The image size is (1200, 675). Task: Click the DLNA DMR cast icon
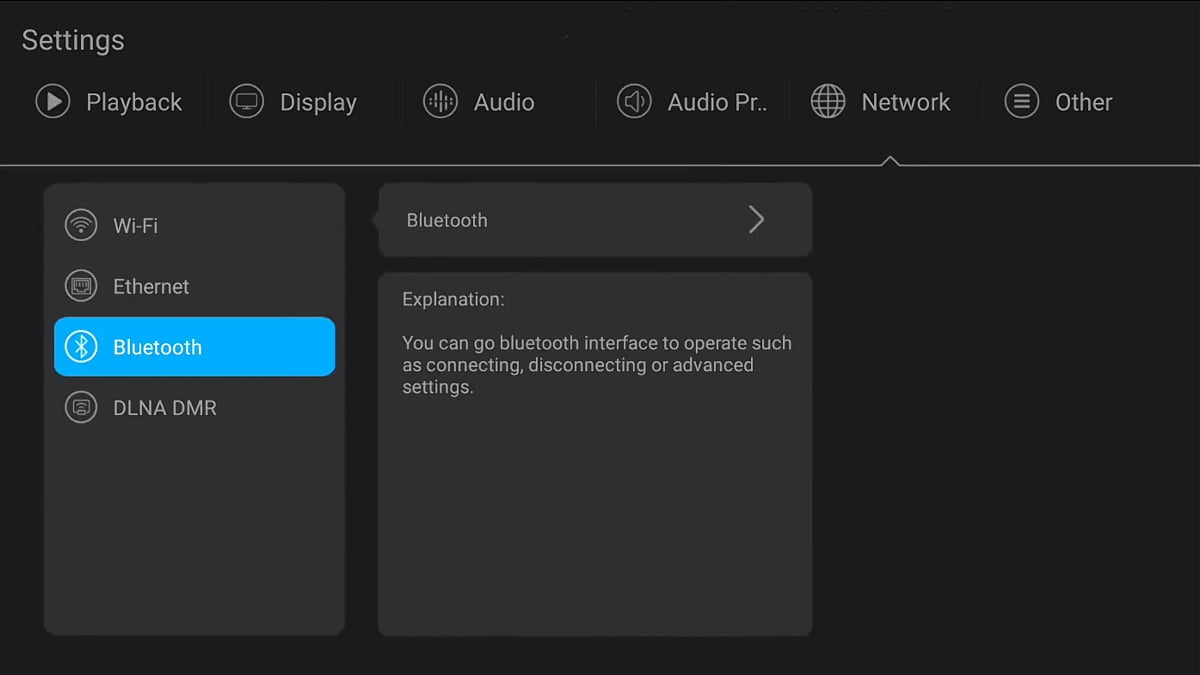click(81, 408)
